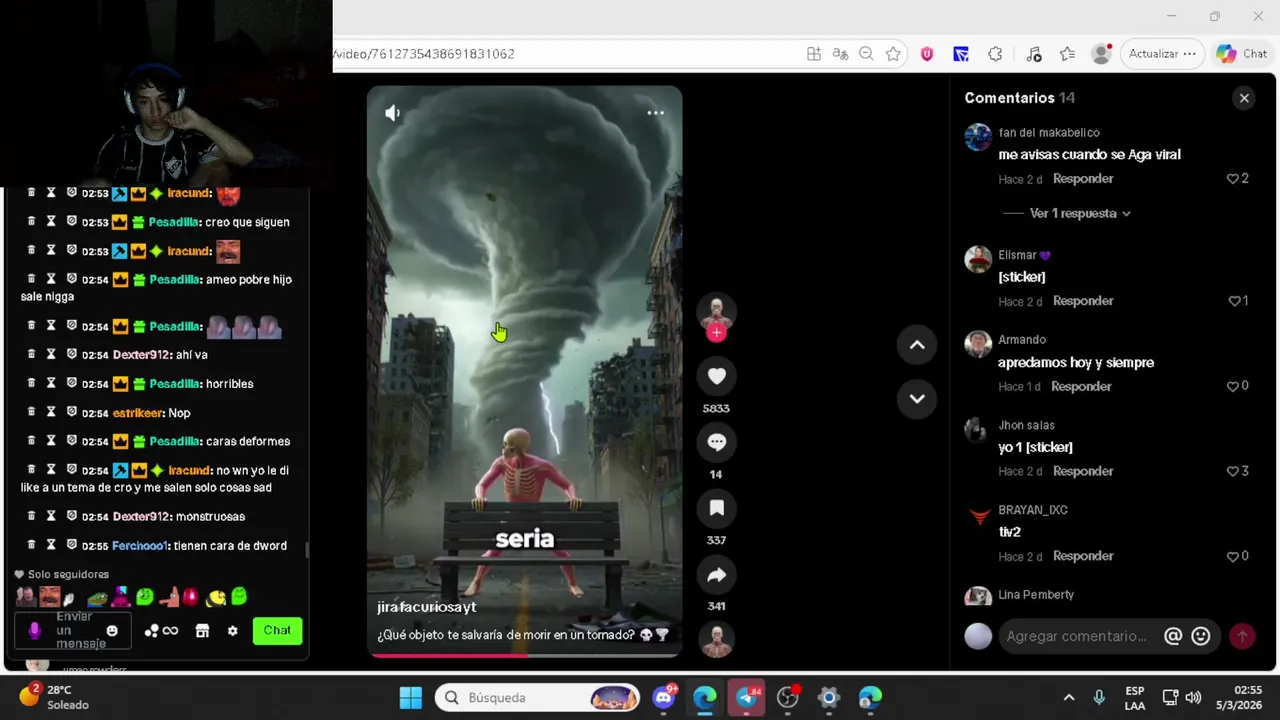1280x720 pixels.
Task: Reply to Jhon salas's comment
Action: click(x=1083, y=471)
